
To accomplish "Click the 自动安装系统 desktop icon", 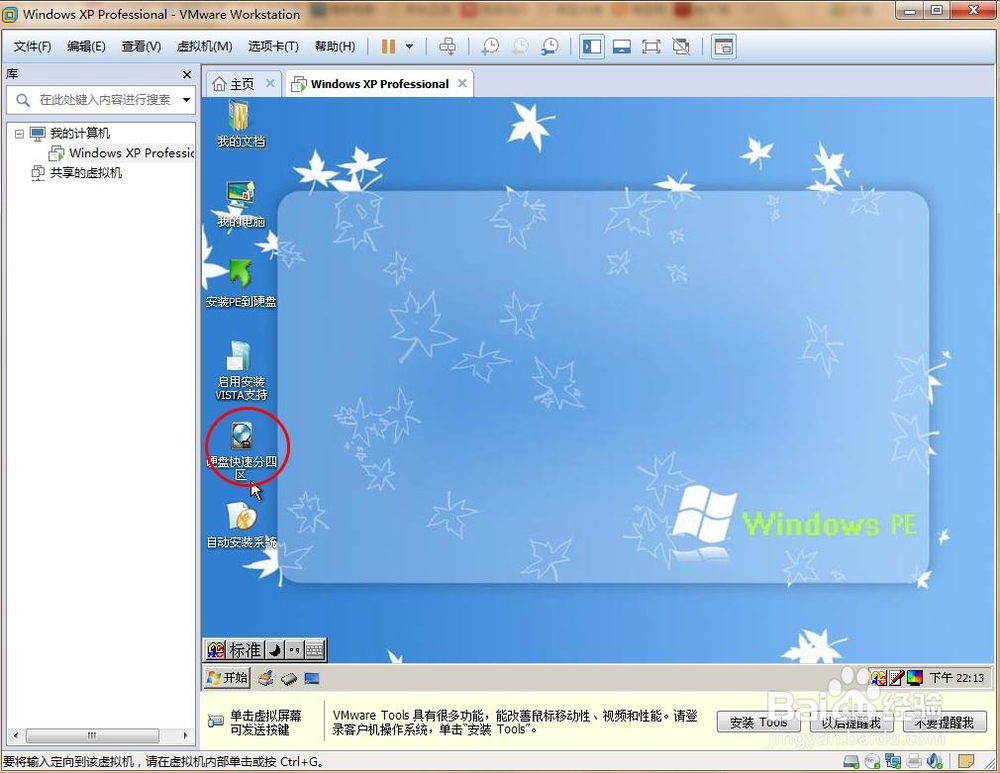I will click(x=241, y=525).
